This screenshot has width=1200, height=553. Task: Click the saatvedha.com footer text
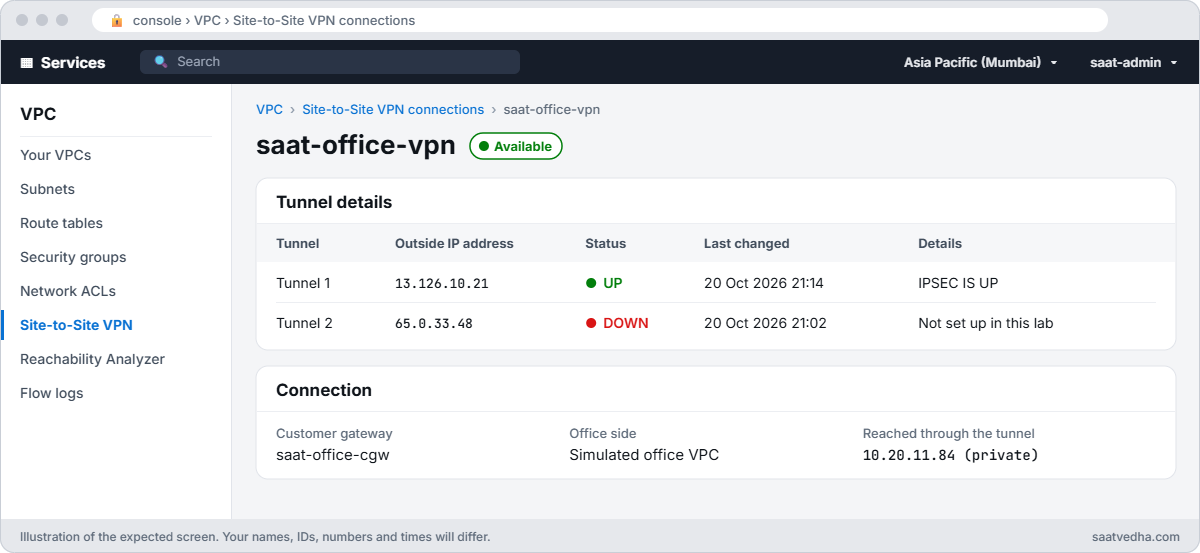tap(1136, 537)
